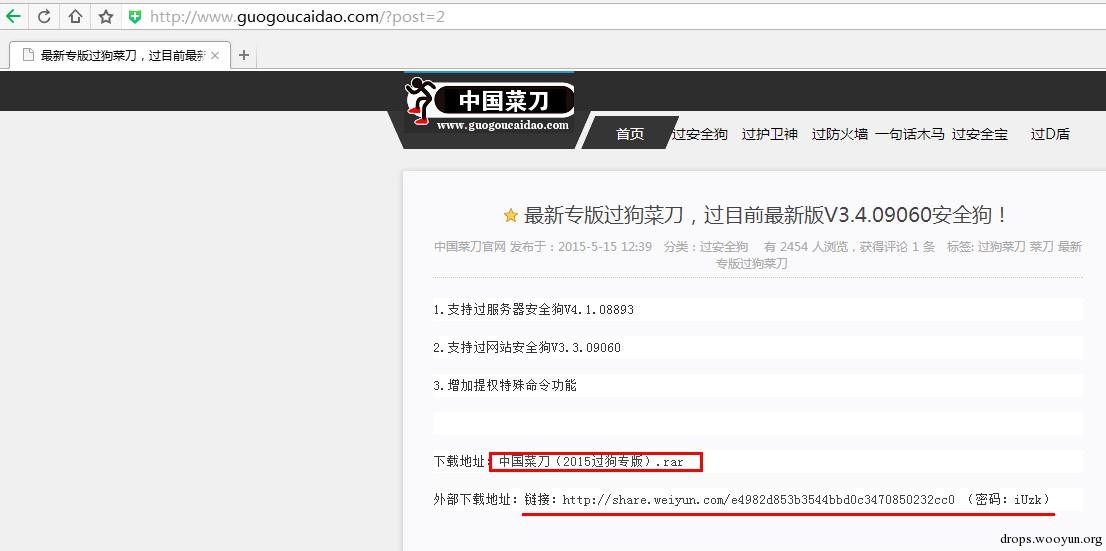The image size is (1106, 551).
Task: Open the 过D盾 navigation item
Action: pyautogui.click(x=1050, y=133)
